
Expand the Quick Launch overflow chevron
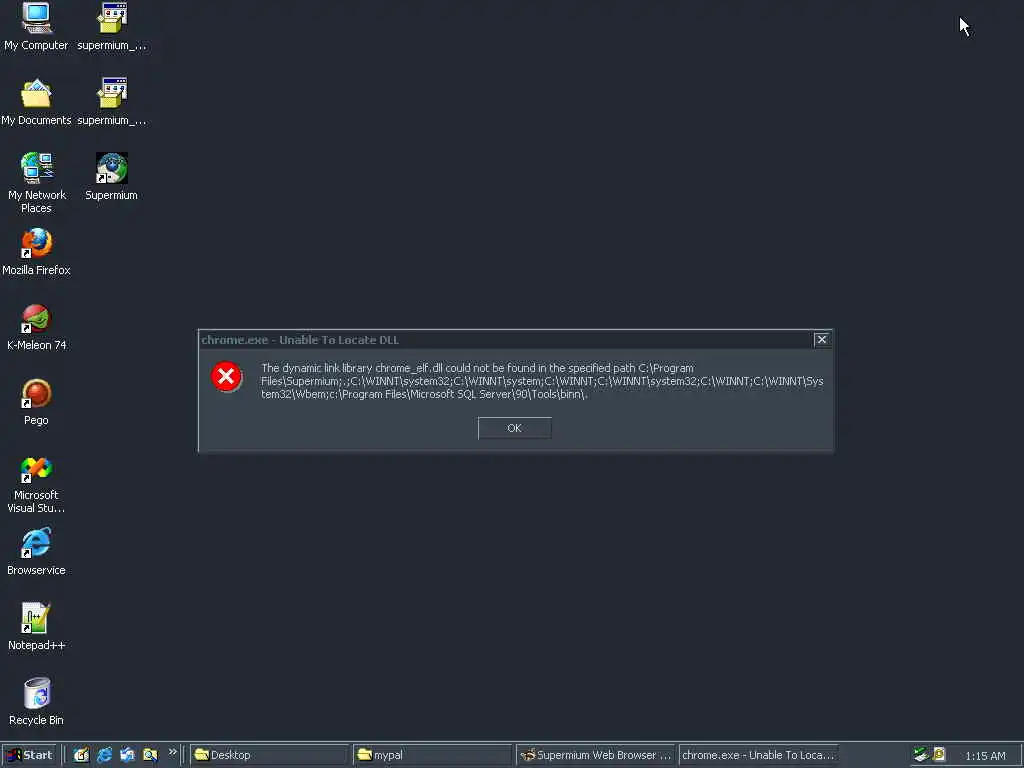click(x=172, y=752)
